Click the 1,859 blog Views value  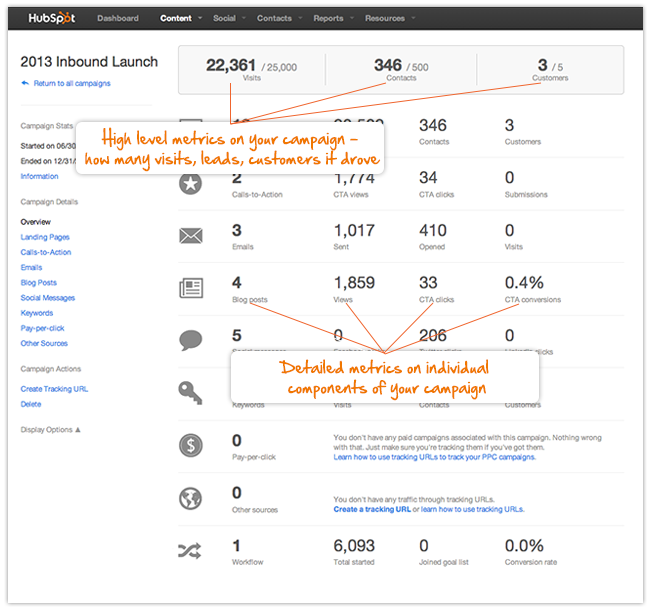point(354,283)
